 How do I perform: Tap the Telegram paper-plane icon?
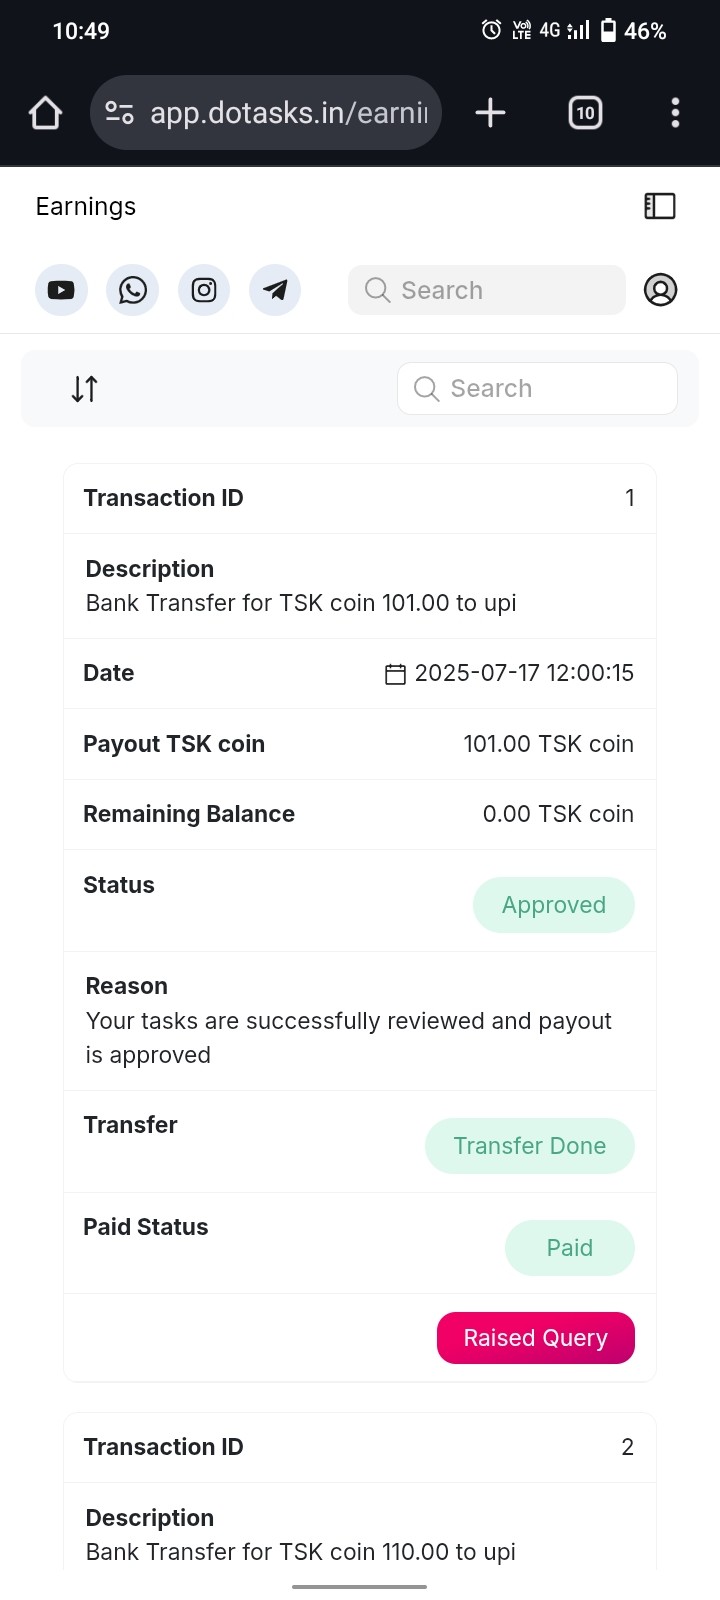275,290
